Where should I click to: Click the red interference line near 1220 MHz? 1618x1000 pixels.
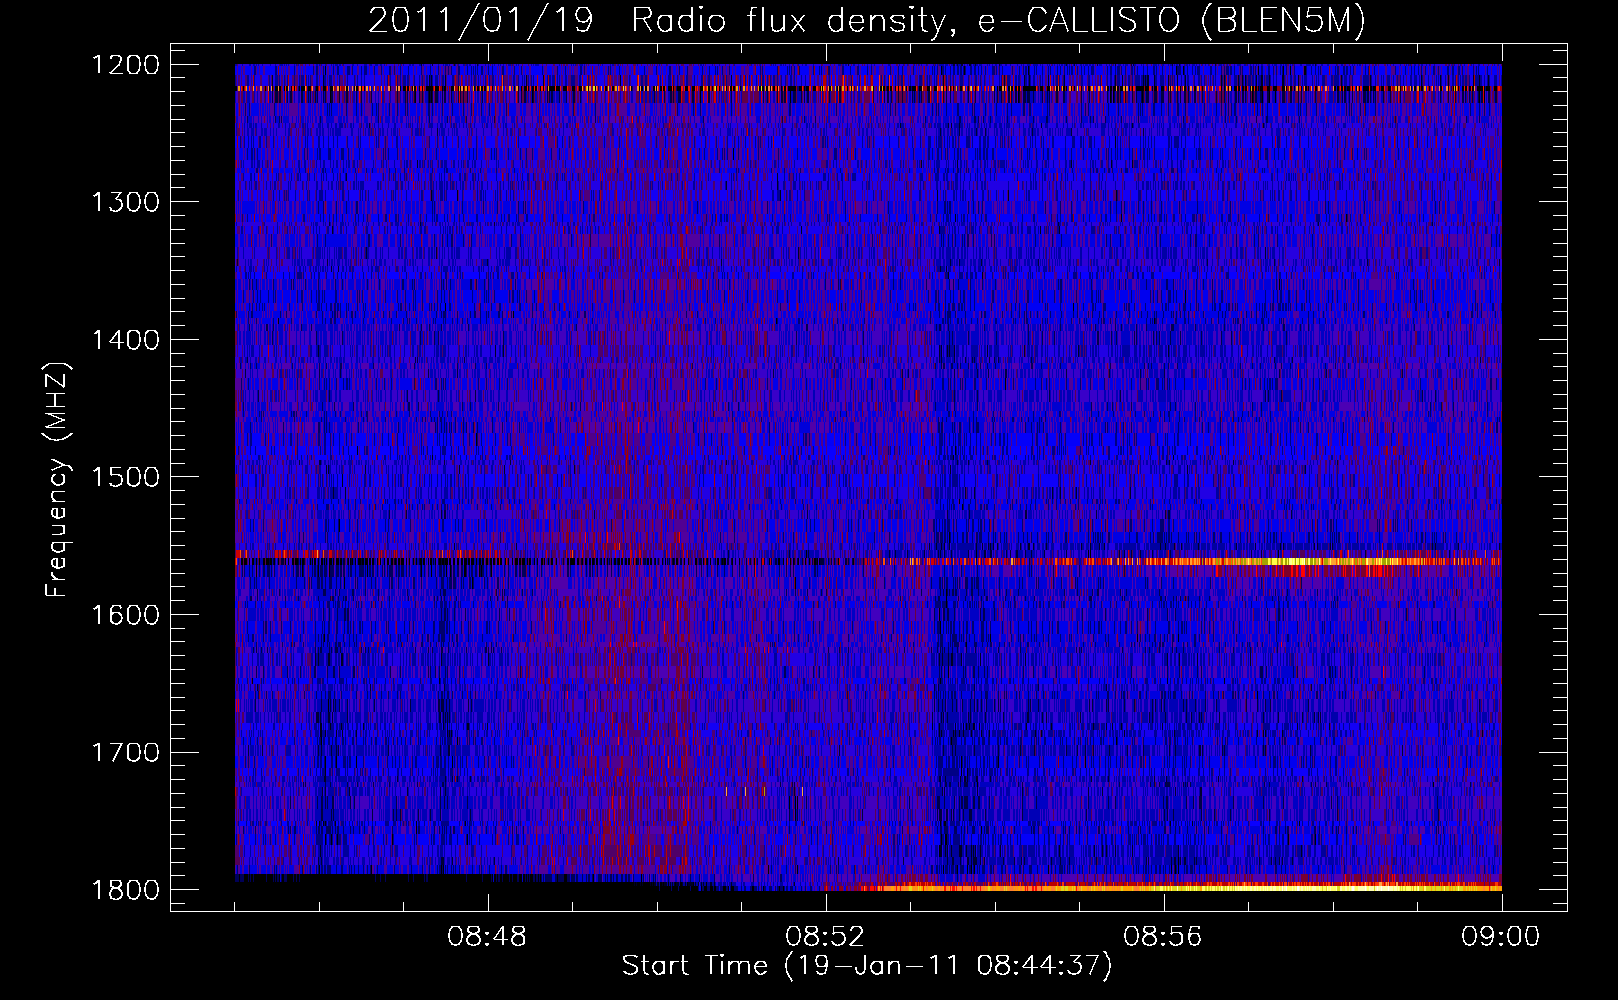(x=868, y=89)
